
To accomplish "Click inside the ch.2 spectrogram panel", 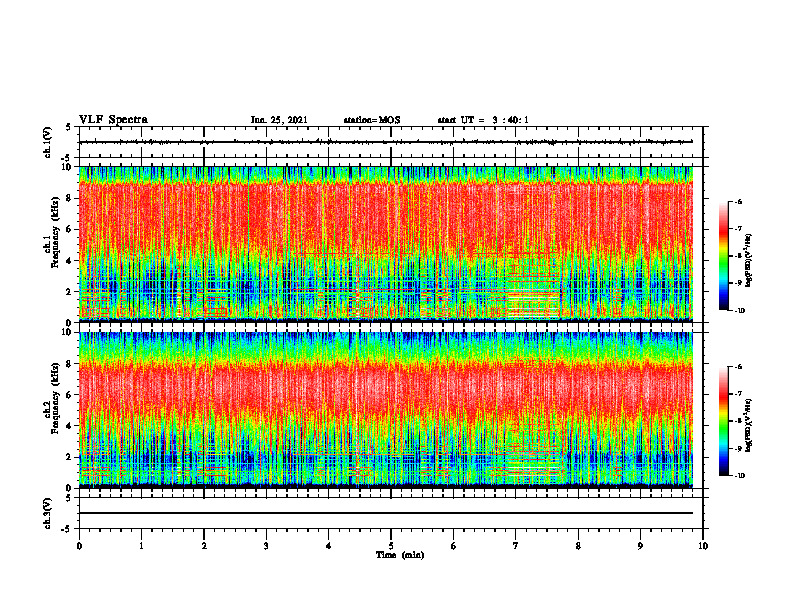I will [x=386, y=410].
